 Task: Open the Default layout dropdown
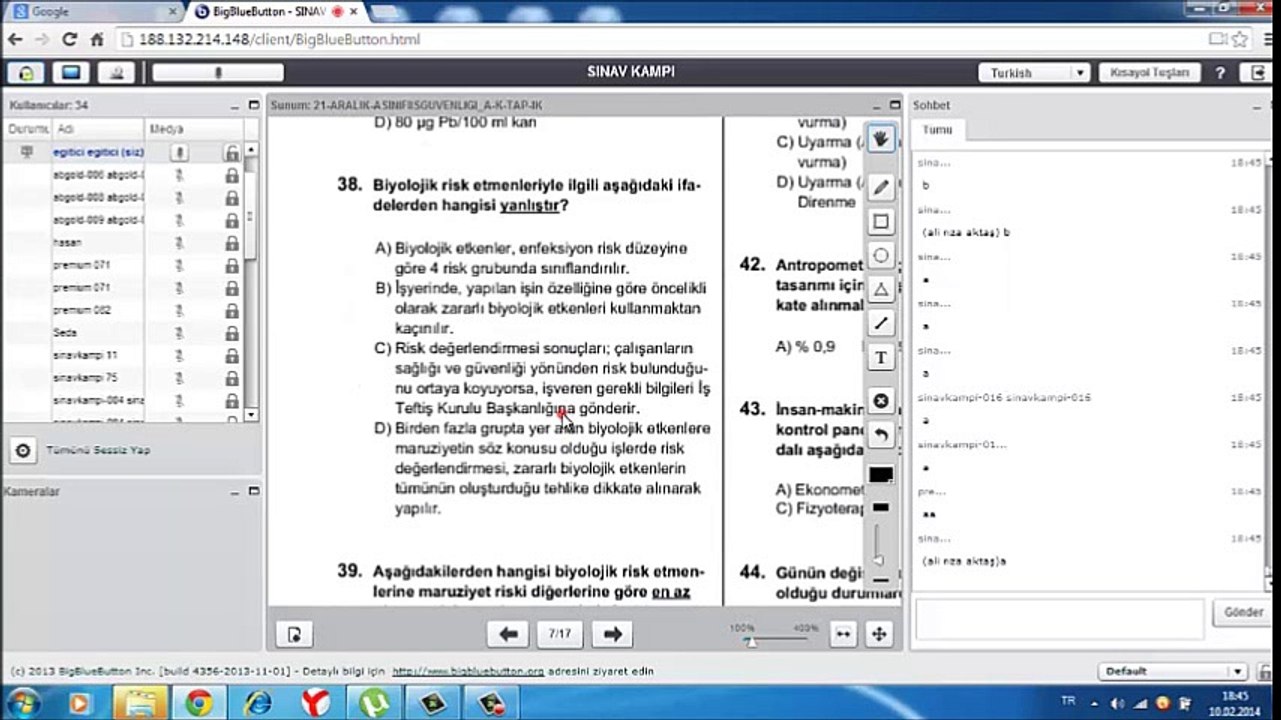tap(1172, 672)
